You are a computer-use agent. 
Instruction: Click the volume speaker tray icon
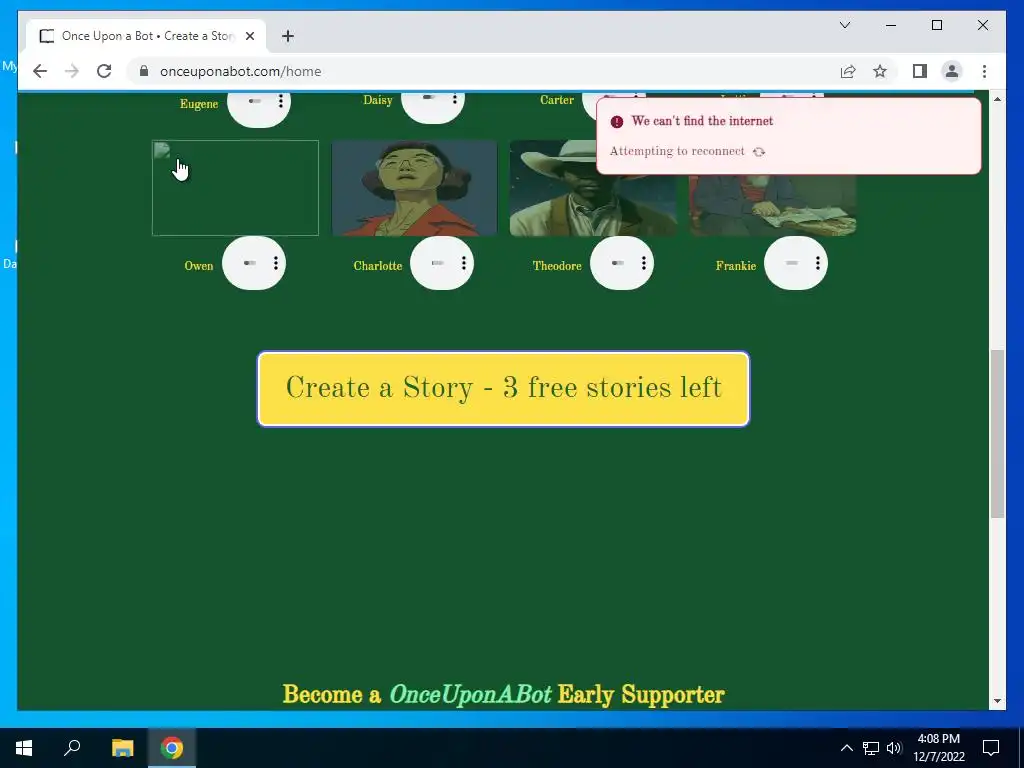(894, 748)
